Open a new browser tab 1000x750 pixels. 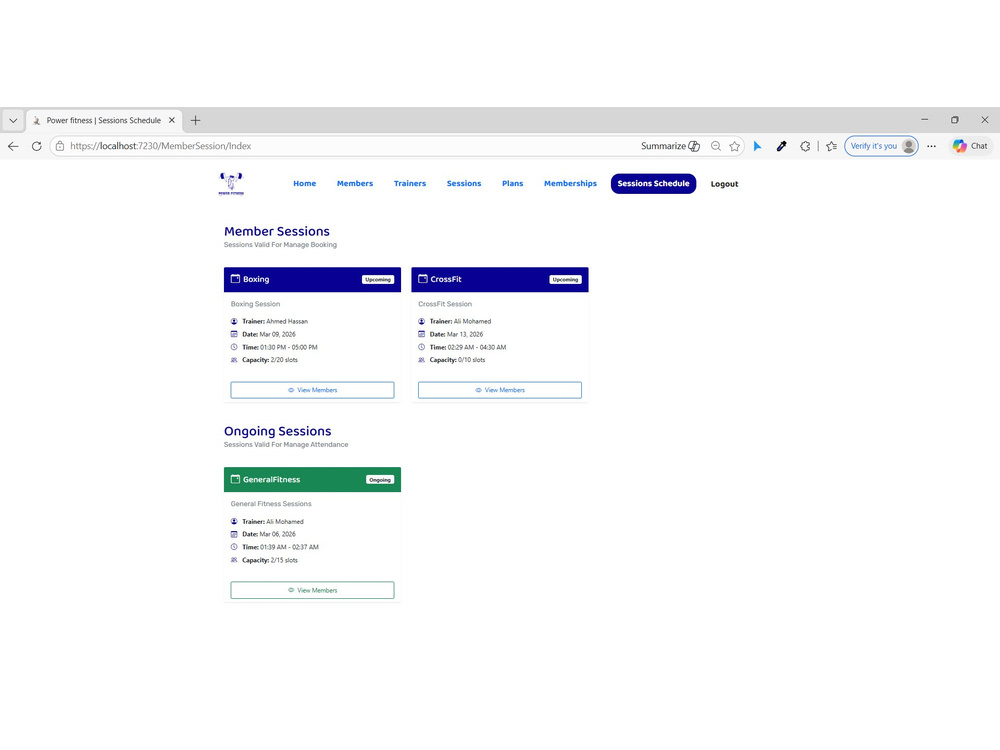coord(196,120)
